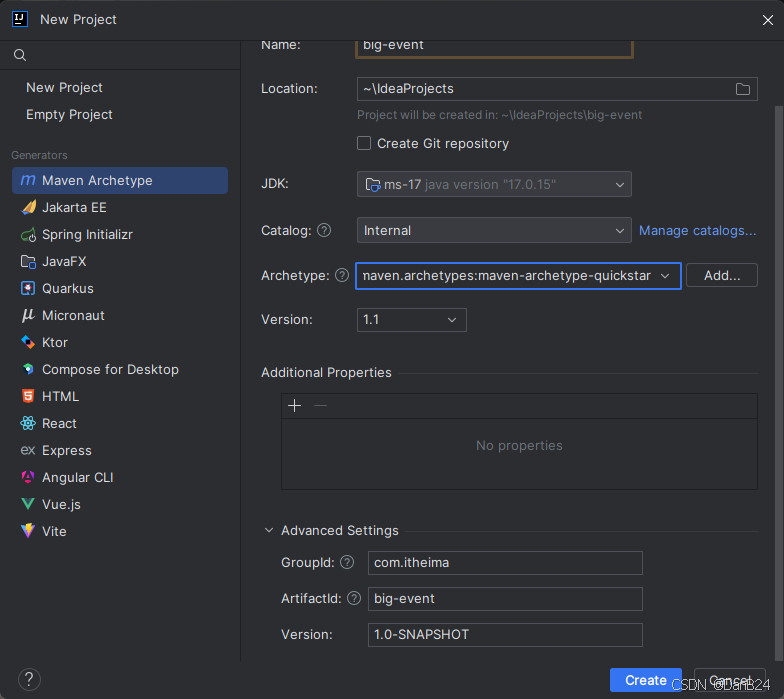Click the Maven Archetype generator icon
The image size is (784, 699).
pos(28,180)
